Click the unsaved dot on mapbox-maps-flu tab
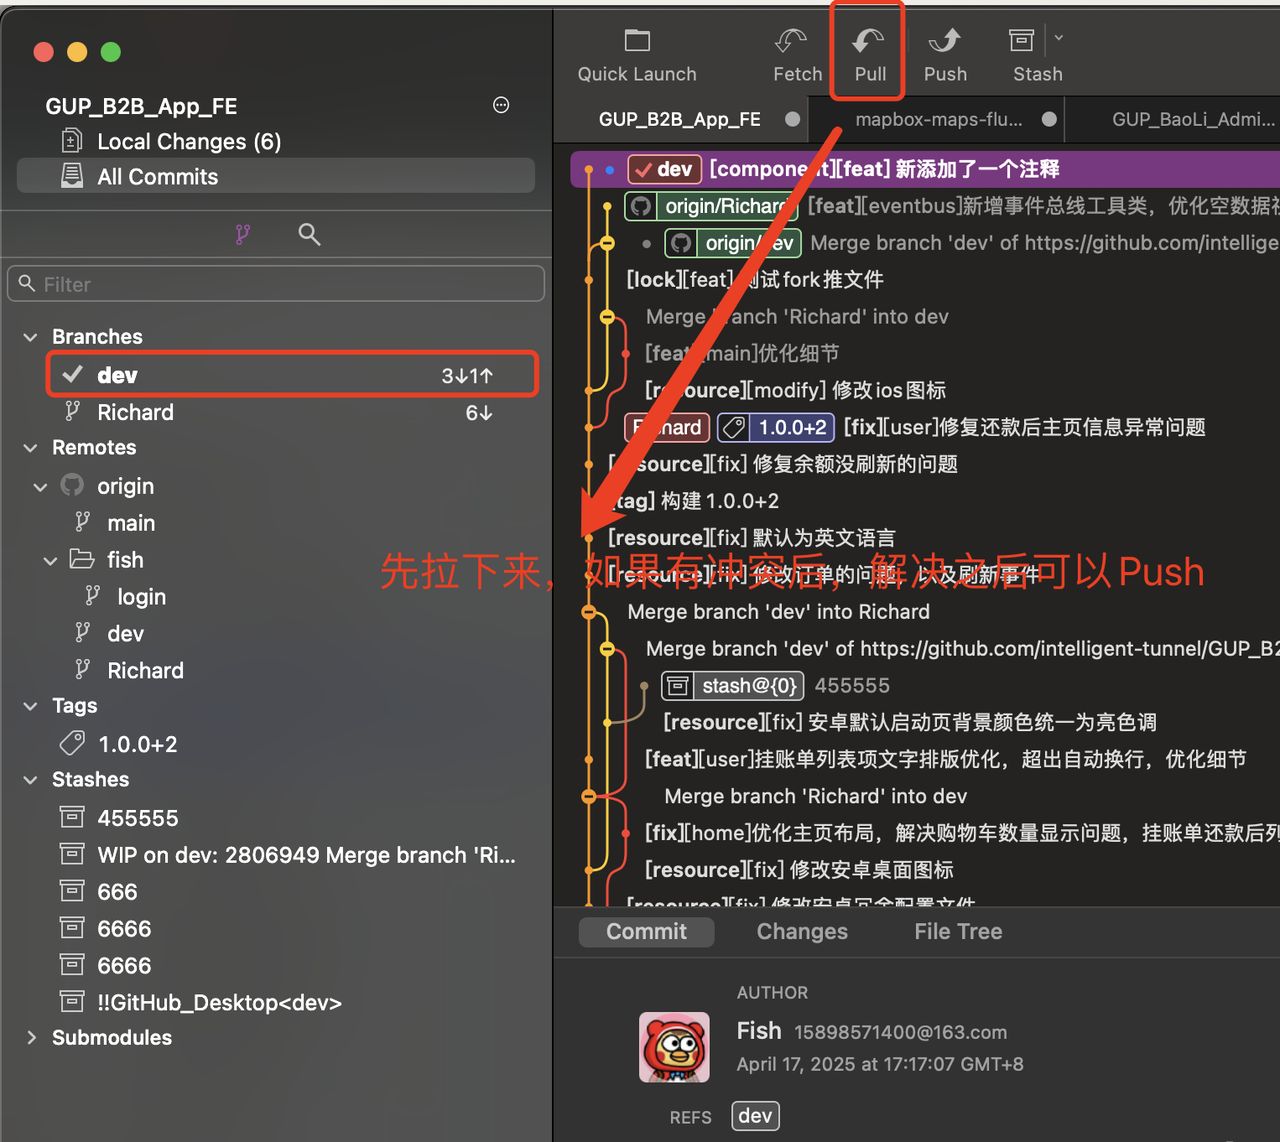1280x1142 pixels. click(x=1049, y=119)
